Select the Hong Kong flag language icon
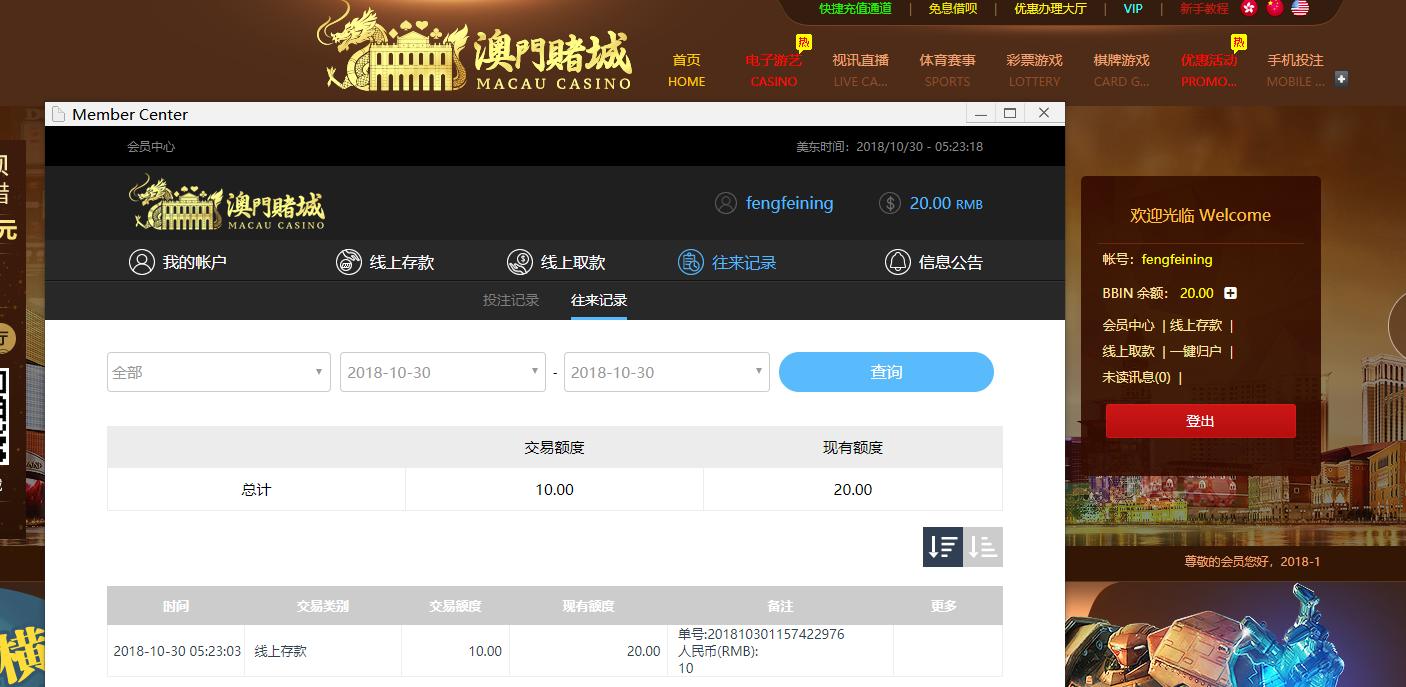The height and width of the screenshot is (687, 1406). (1249, 8)
